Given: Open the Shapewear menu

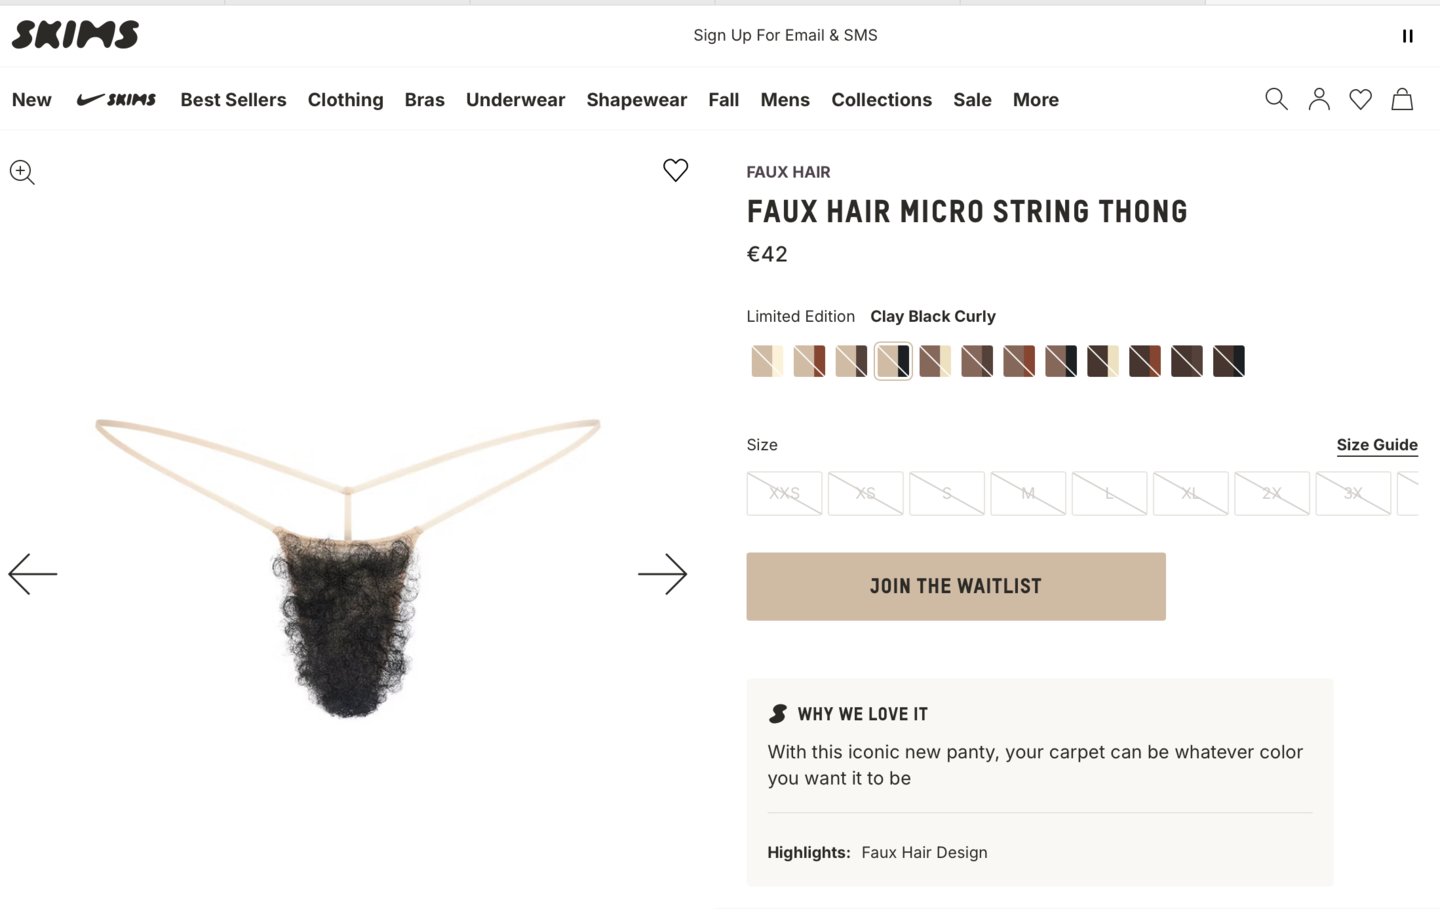Looking at the screenshot, I should (x=636, y=100).
